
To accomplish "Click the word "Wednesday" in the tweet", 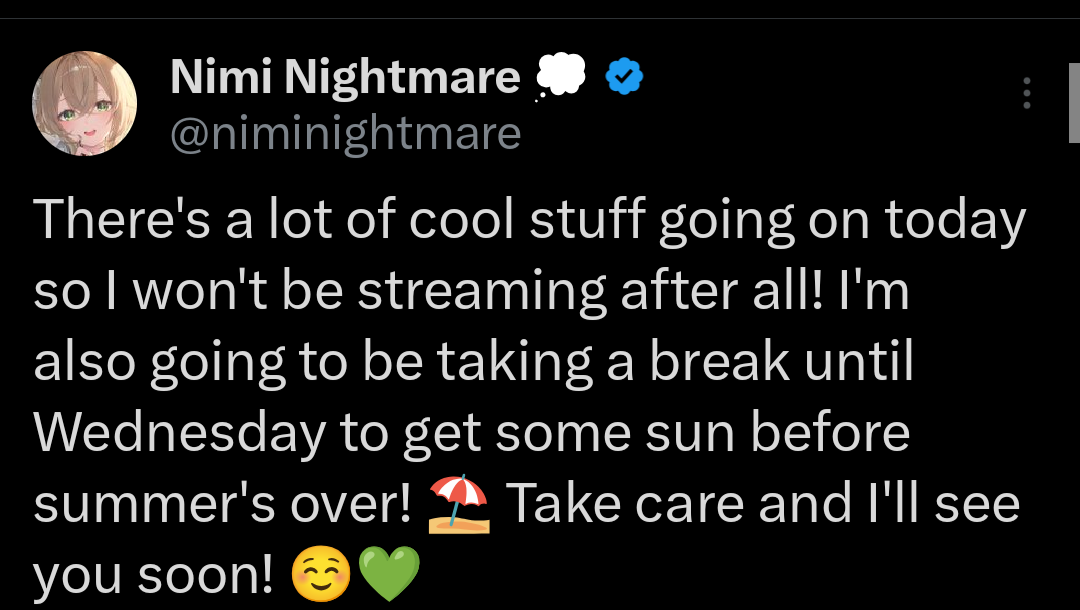I will pos(180,432).
